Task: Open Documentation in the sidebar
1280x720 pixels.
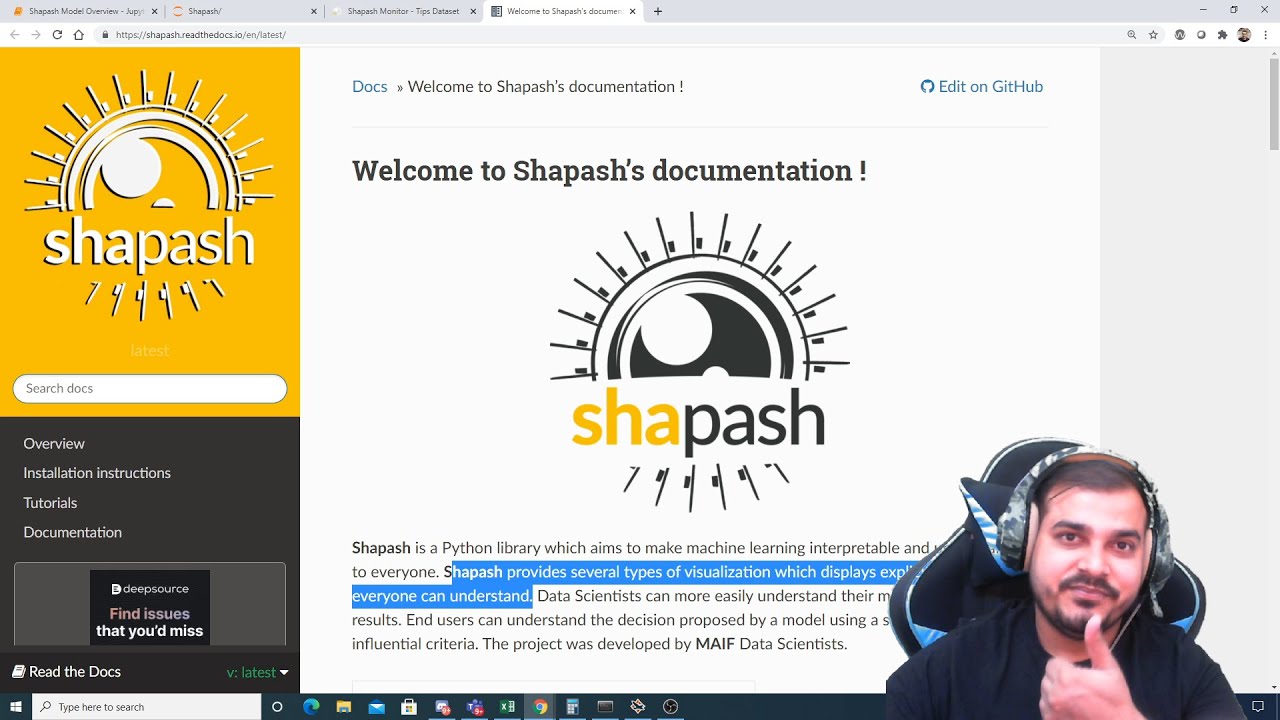Action: [x=72, y=532]
